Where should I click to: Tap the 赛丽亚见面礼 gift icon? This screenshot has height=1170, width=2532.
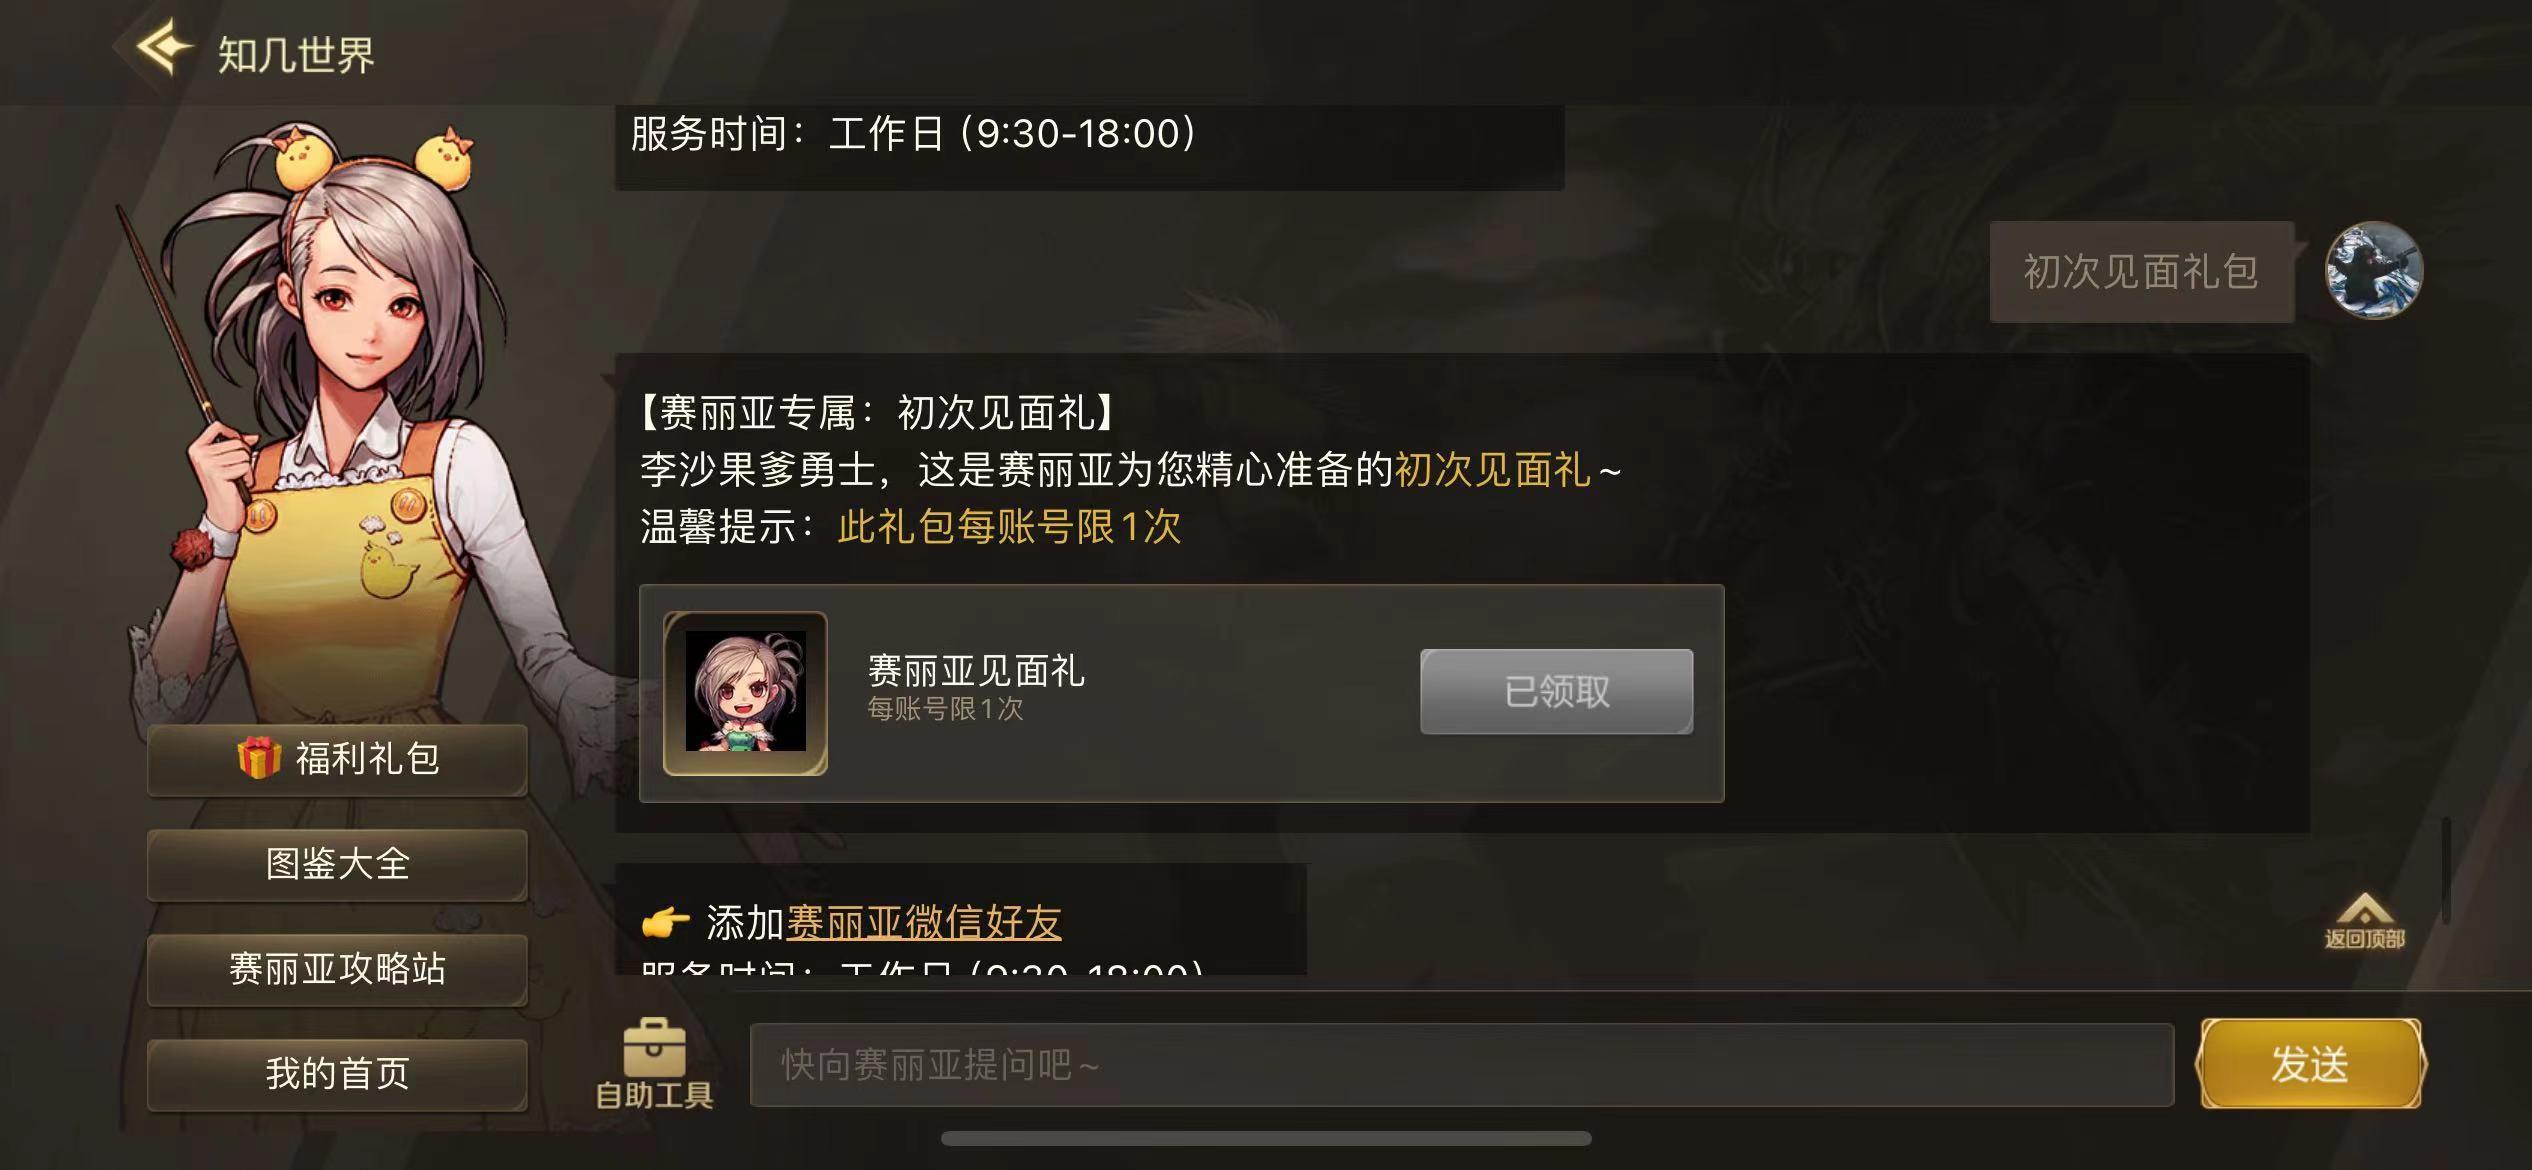(x=745, y=693)
